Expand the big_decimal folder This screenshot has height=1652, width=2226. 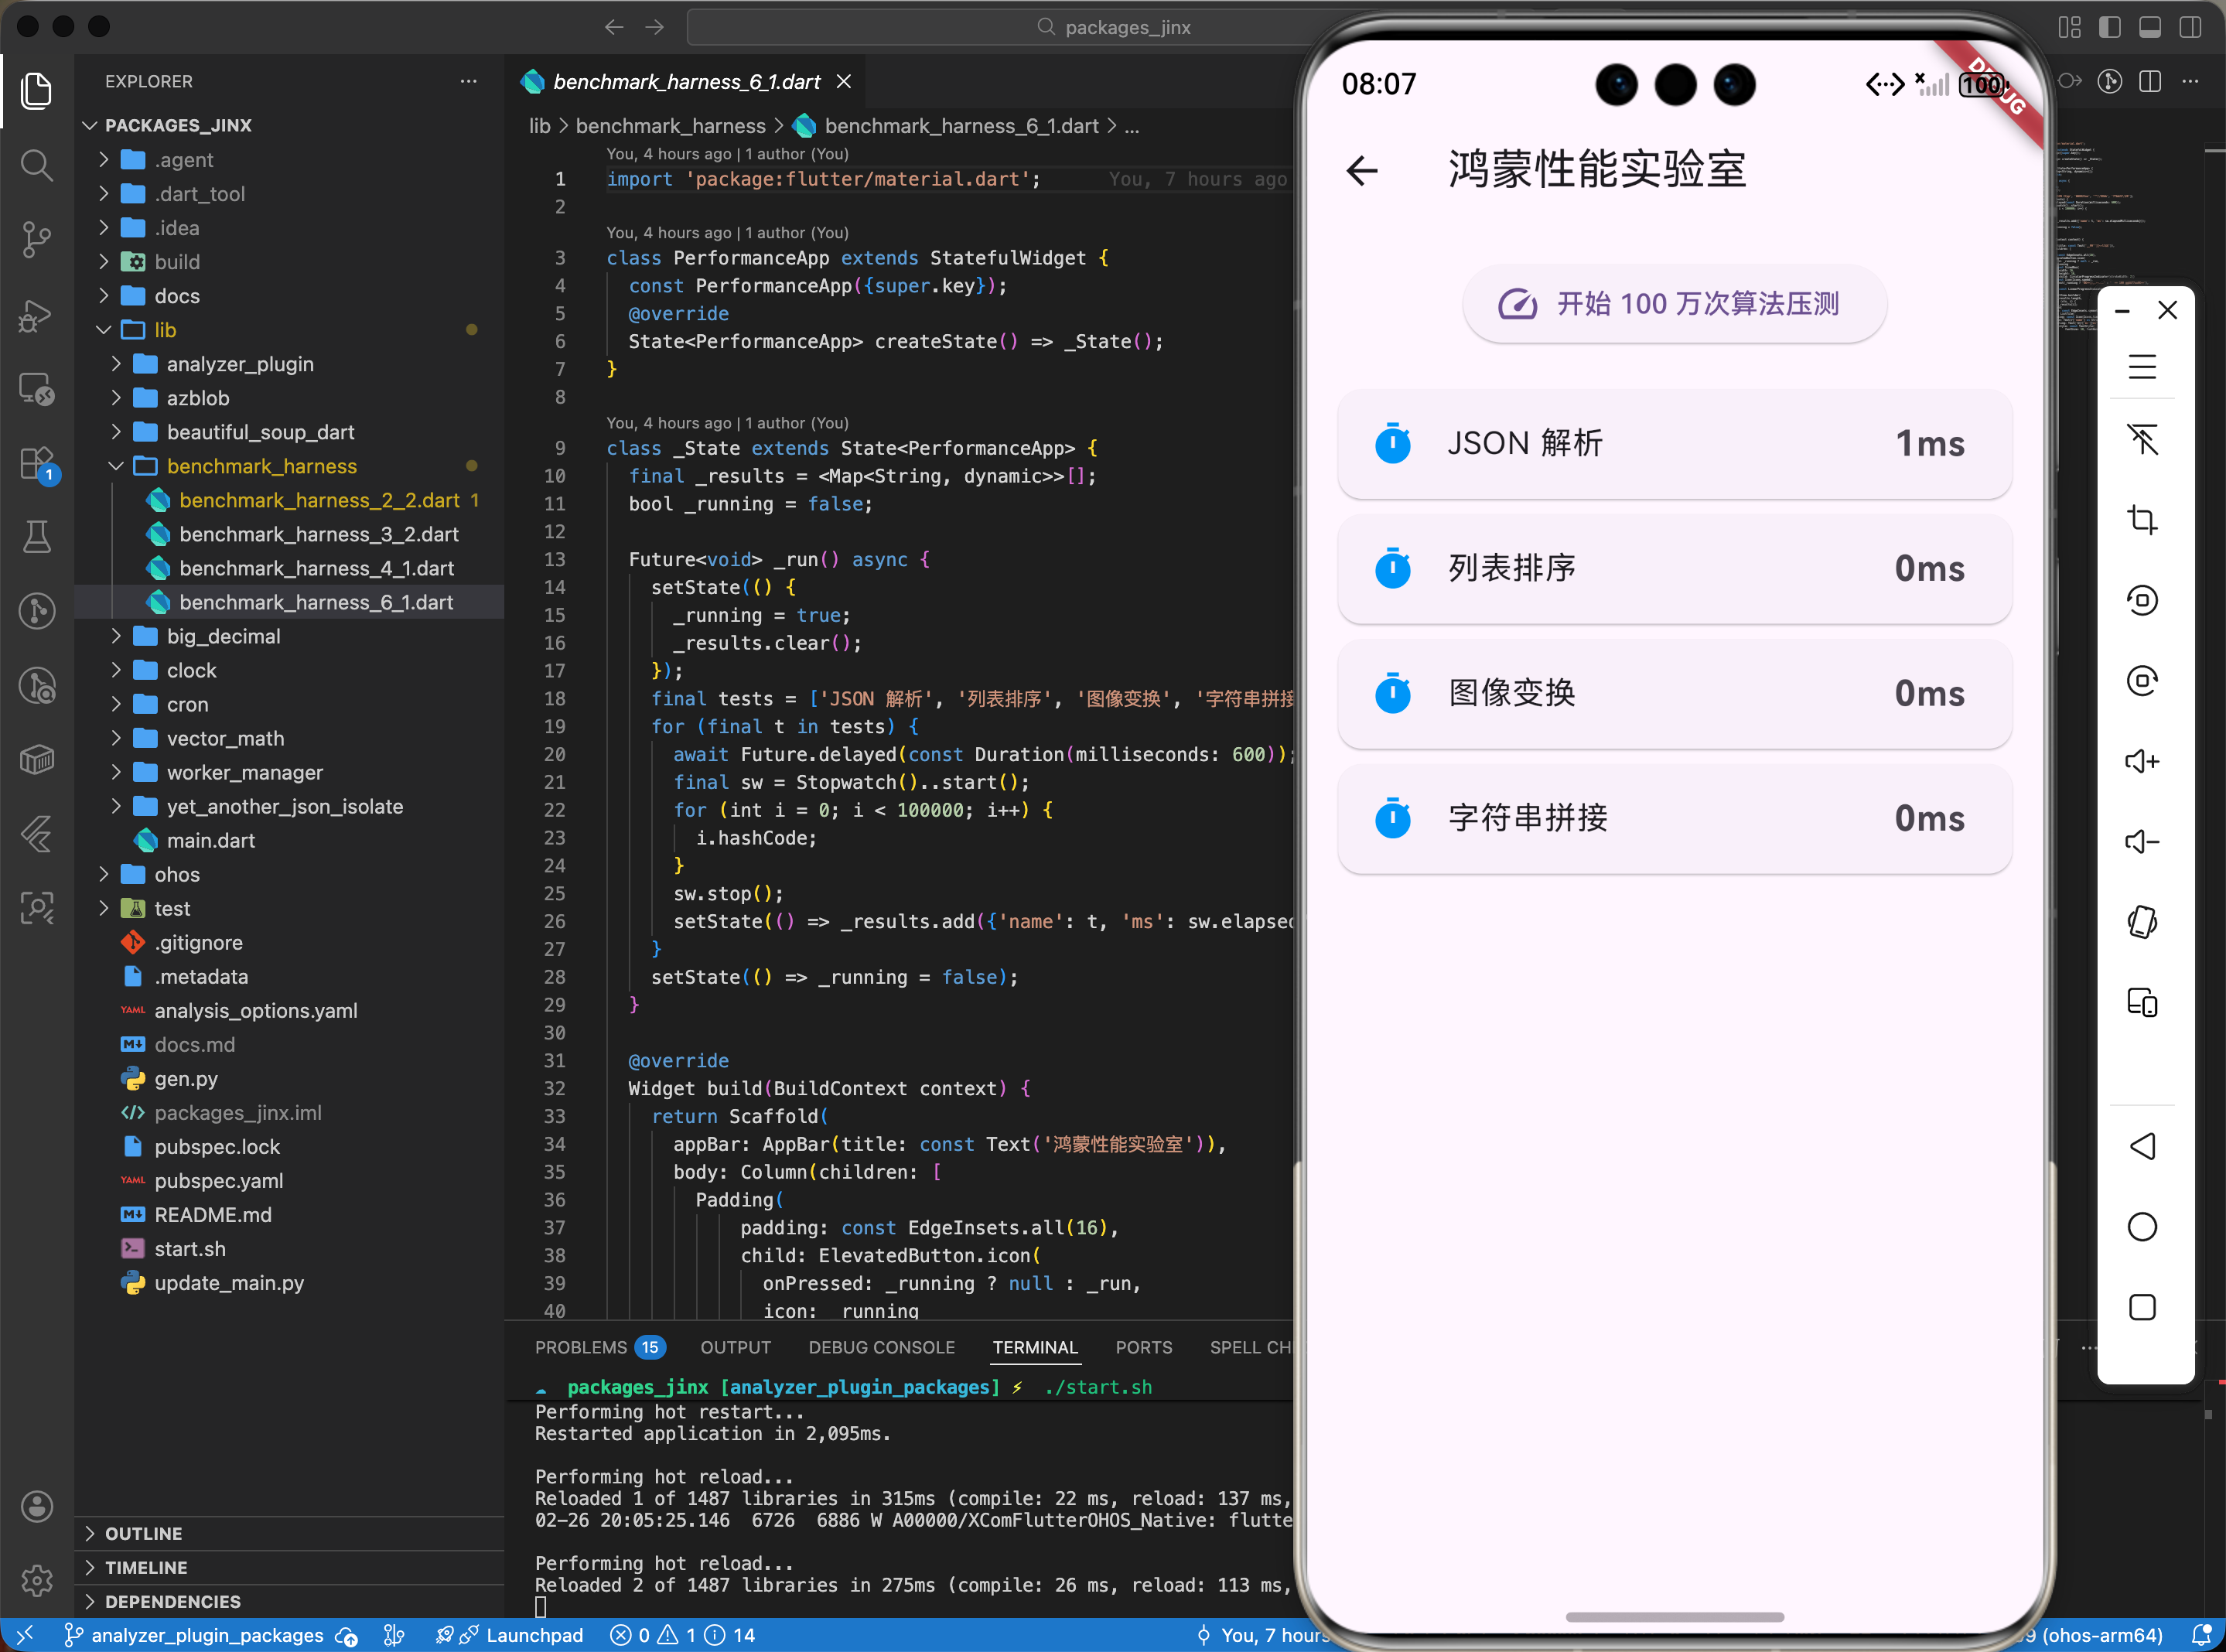click(223, 636)
